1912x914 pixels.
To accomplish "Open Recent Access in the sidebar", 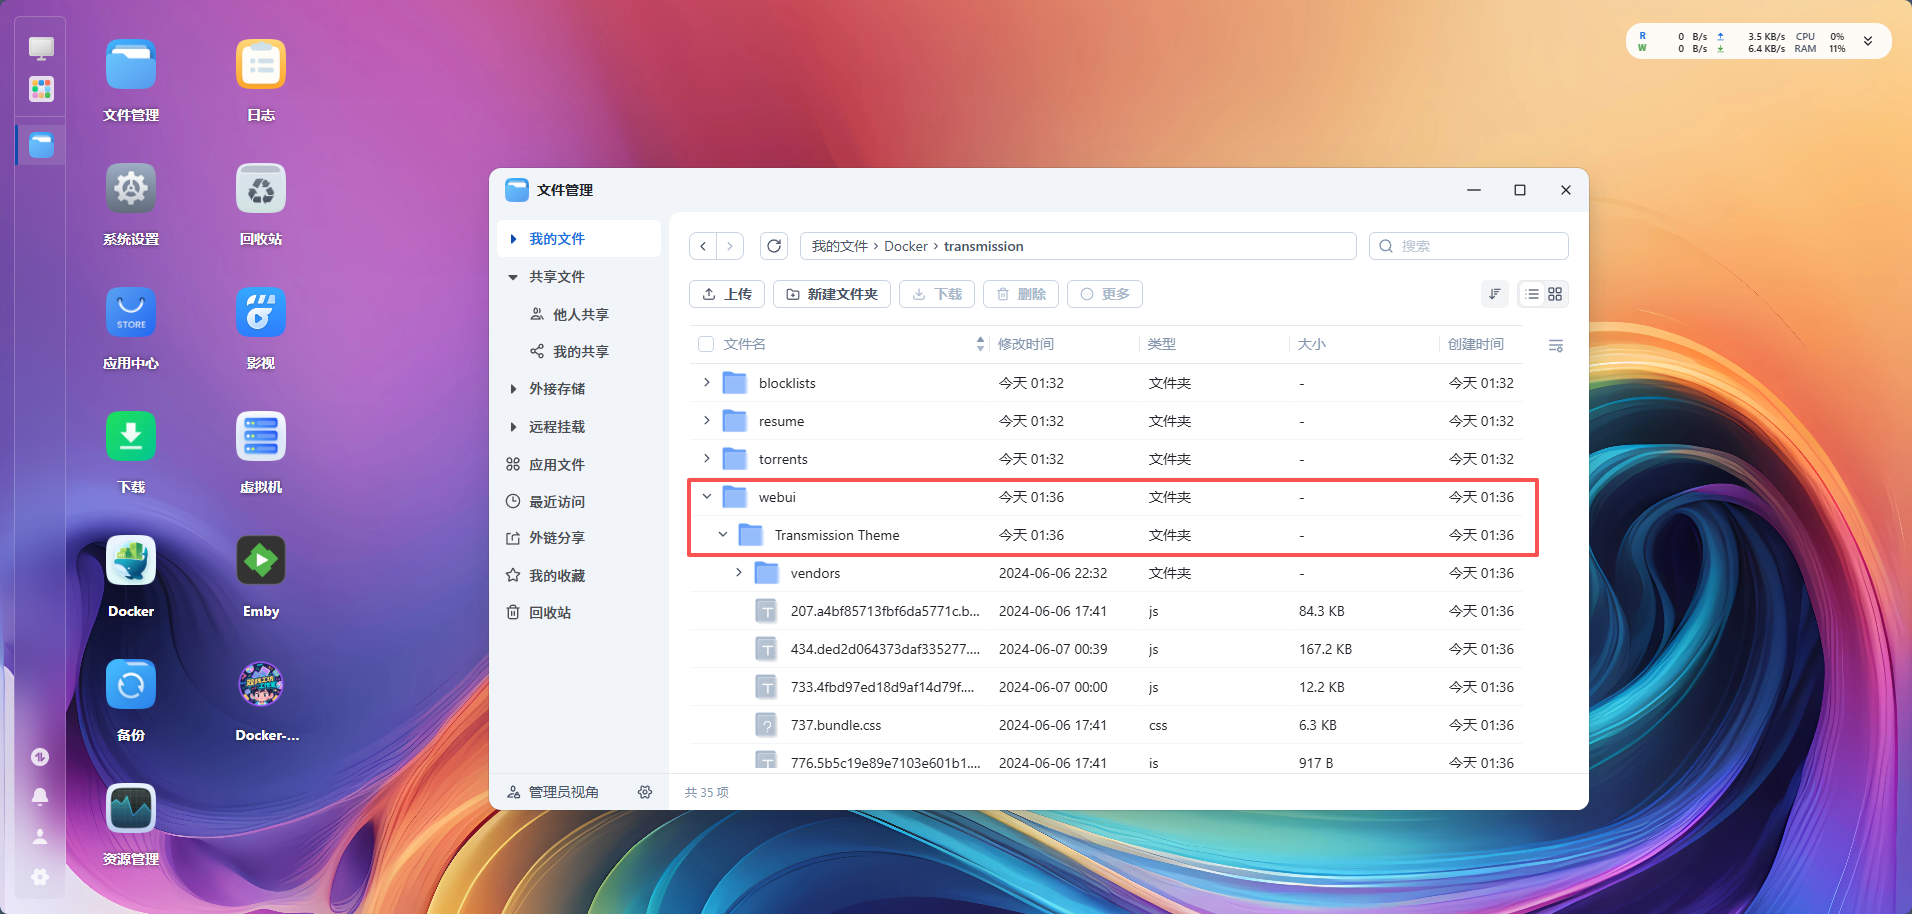I will [x=556, y=502].
